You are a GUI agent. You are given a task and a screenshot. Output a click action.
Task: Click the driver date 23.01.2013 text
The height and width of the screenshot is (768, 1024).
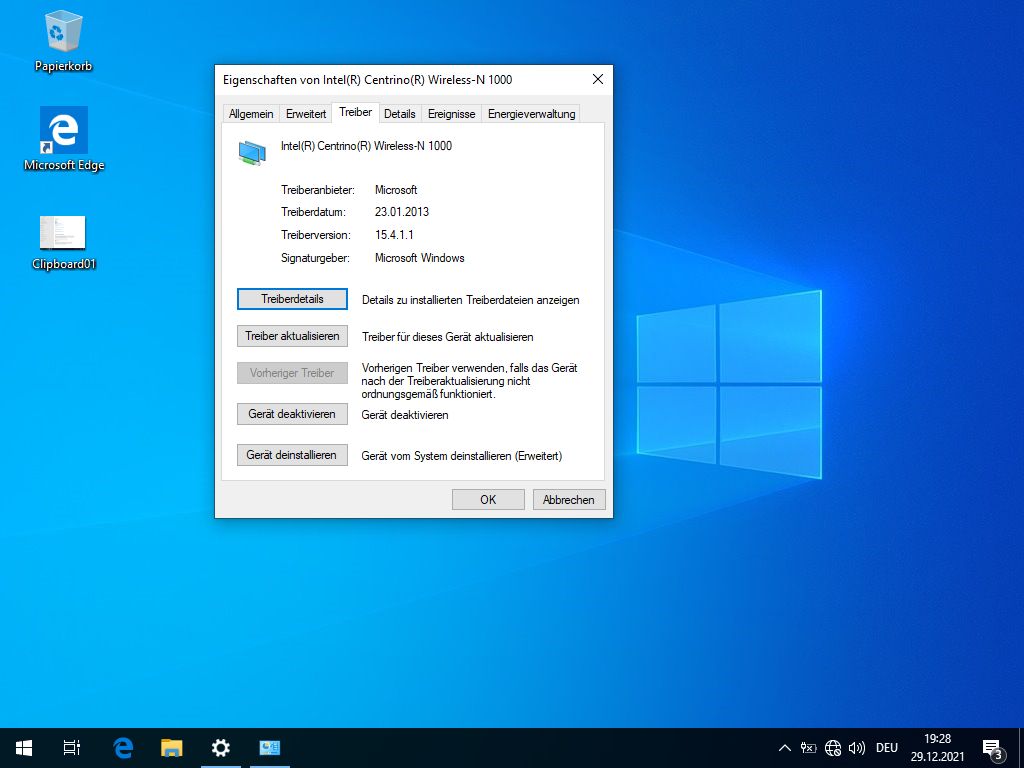pos(402,212)
